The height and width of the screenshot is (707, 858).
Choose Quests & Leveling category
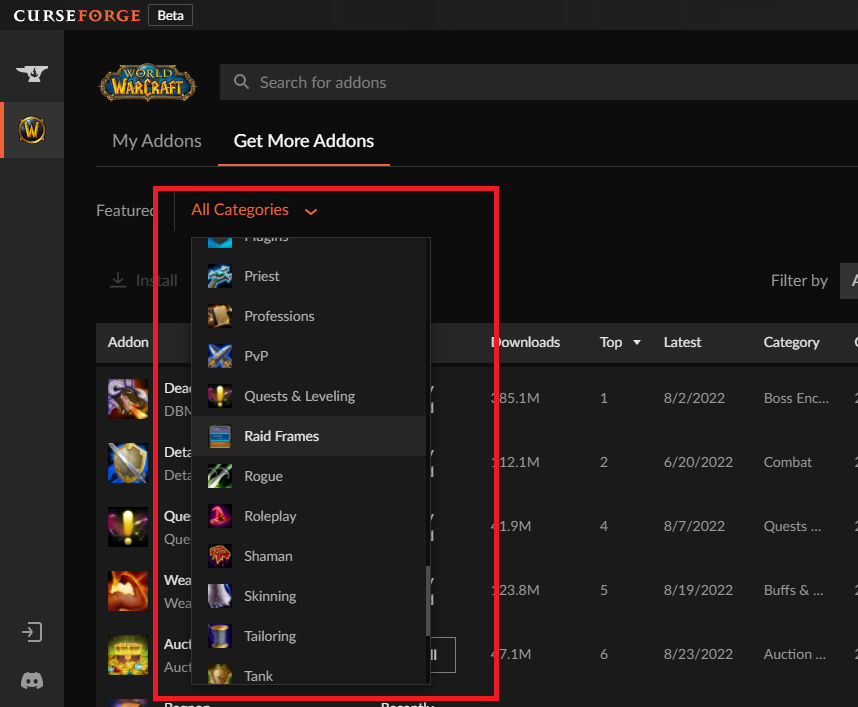(309, 396)
